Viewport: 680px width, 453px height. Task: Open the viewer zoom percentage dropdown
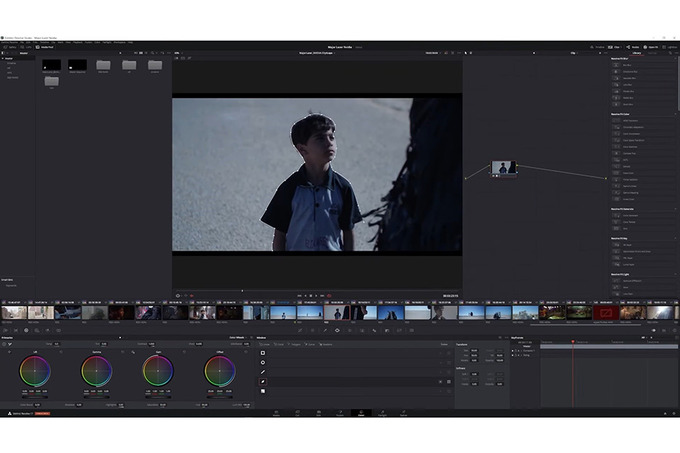click(x=179, y=53)
